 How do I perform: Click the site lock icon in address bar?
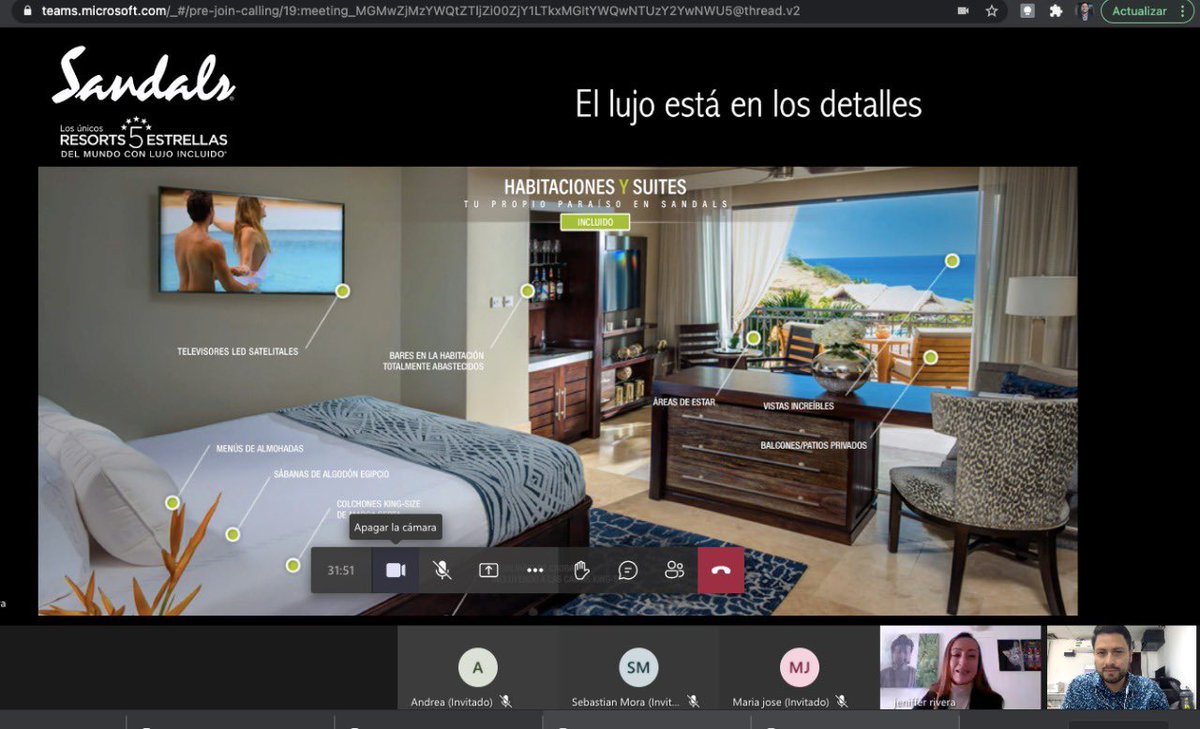(x=28, y=11)
